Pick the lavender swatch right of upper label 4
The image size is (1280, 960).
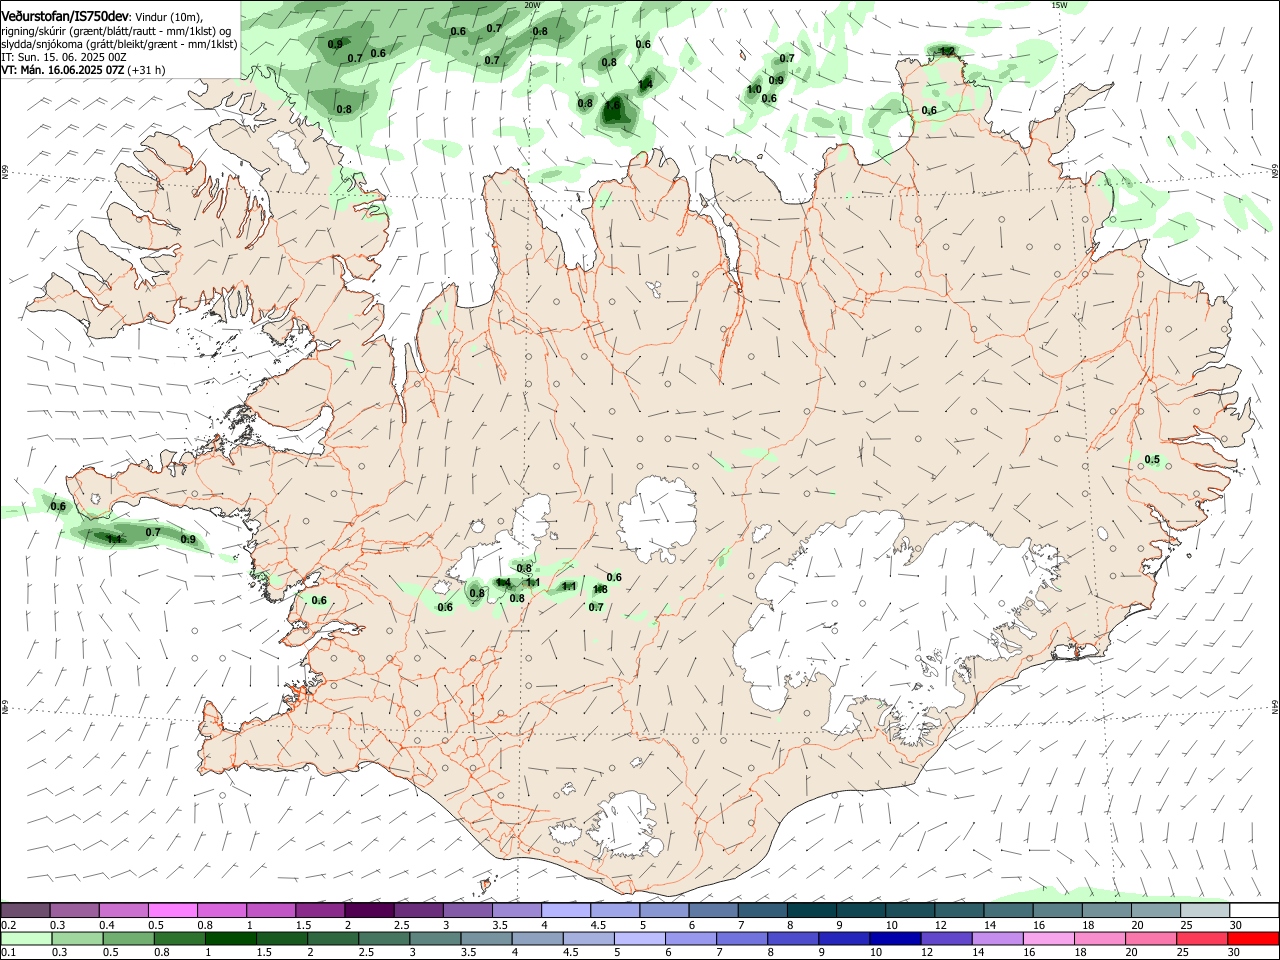[x=566, y=910]
